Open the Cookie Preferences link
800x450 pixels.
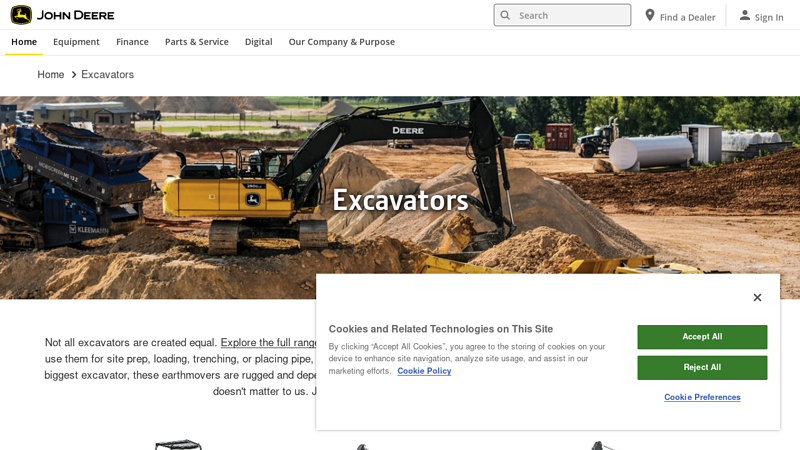click(x=702, y=397)
